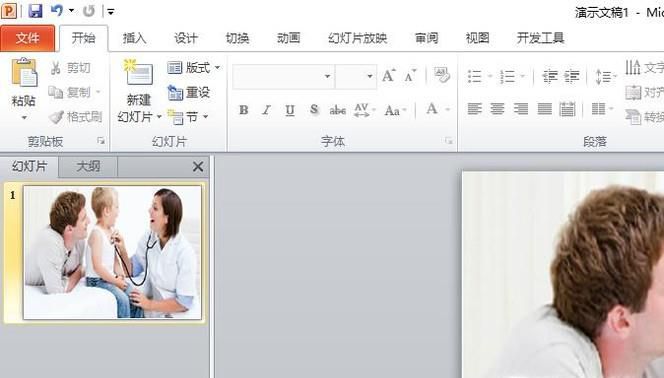Undo the last action
Viewport: 664px width, 378px height.
(57, 11)
